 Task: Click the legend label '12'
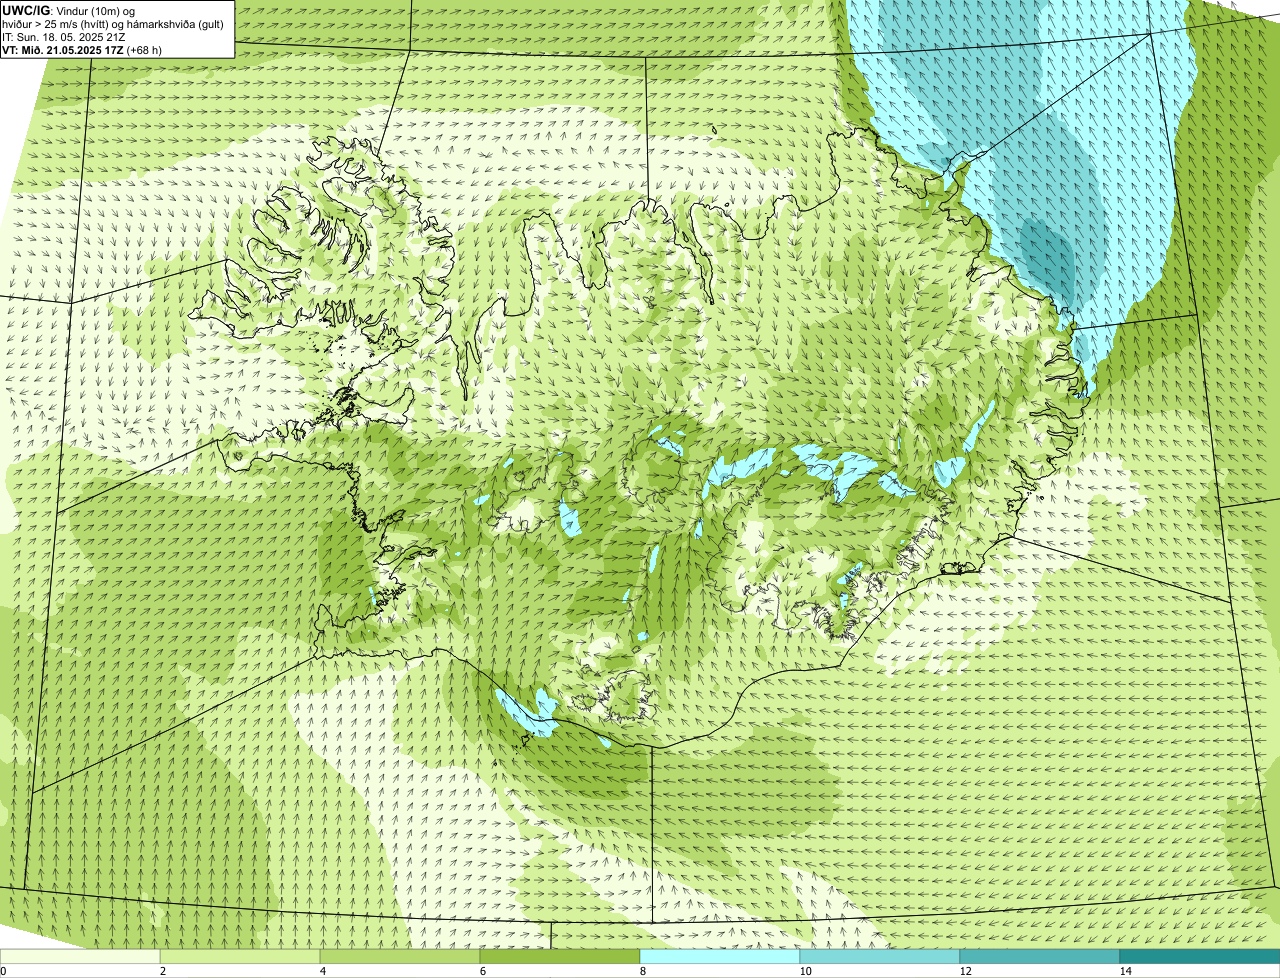[x=965, y=971]
